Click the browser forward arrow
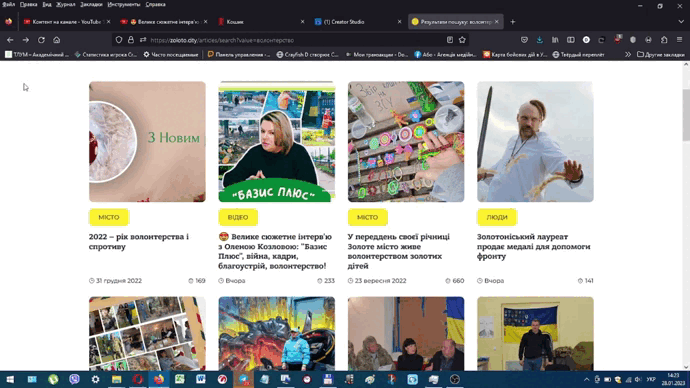 coord(26,40)
